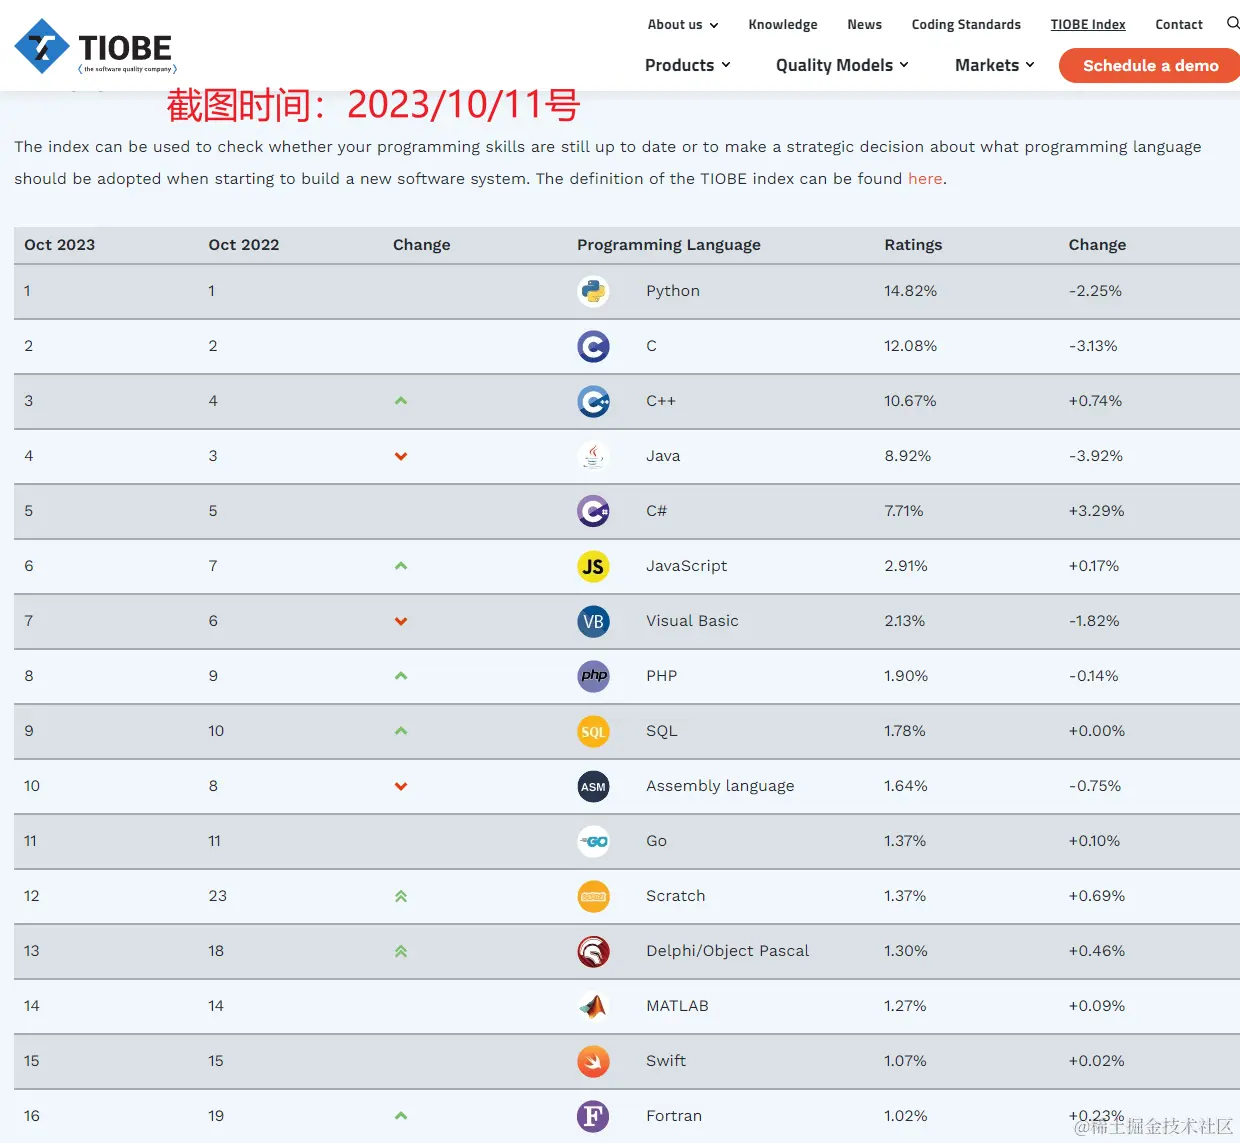Image resolution: width=1240 pixels, height=1143 pixels.
Task: Click C#'s +3.29% change value
Action: 1096,511
